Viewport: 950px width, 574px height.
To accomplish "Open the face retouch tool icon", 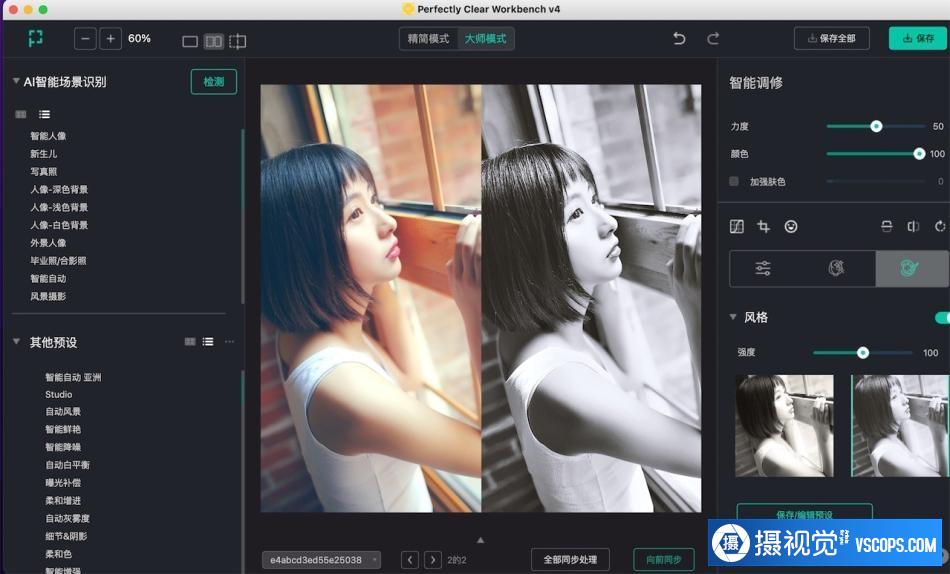I will point(791,227).
